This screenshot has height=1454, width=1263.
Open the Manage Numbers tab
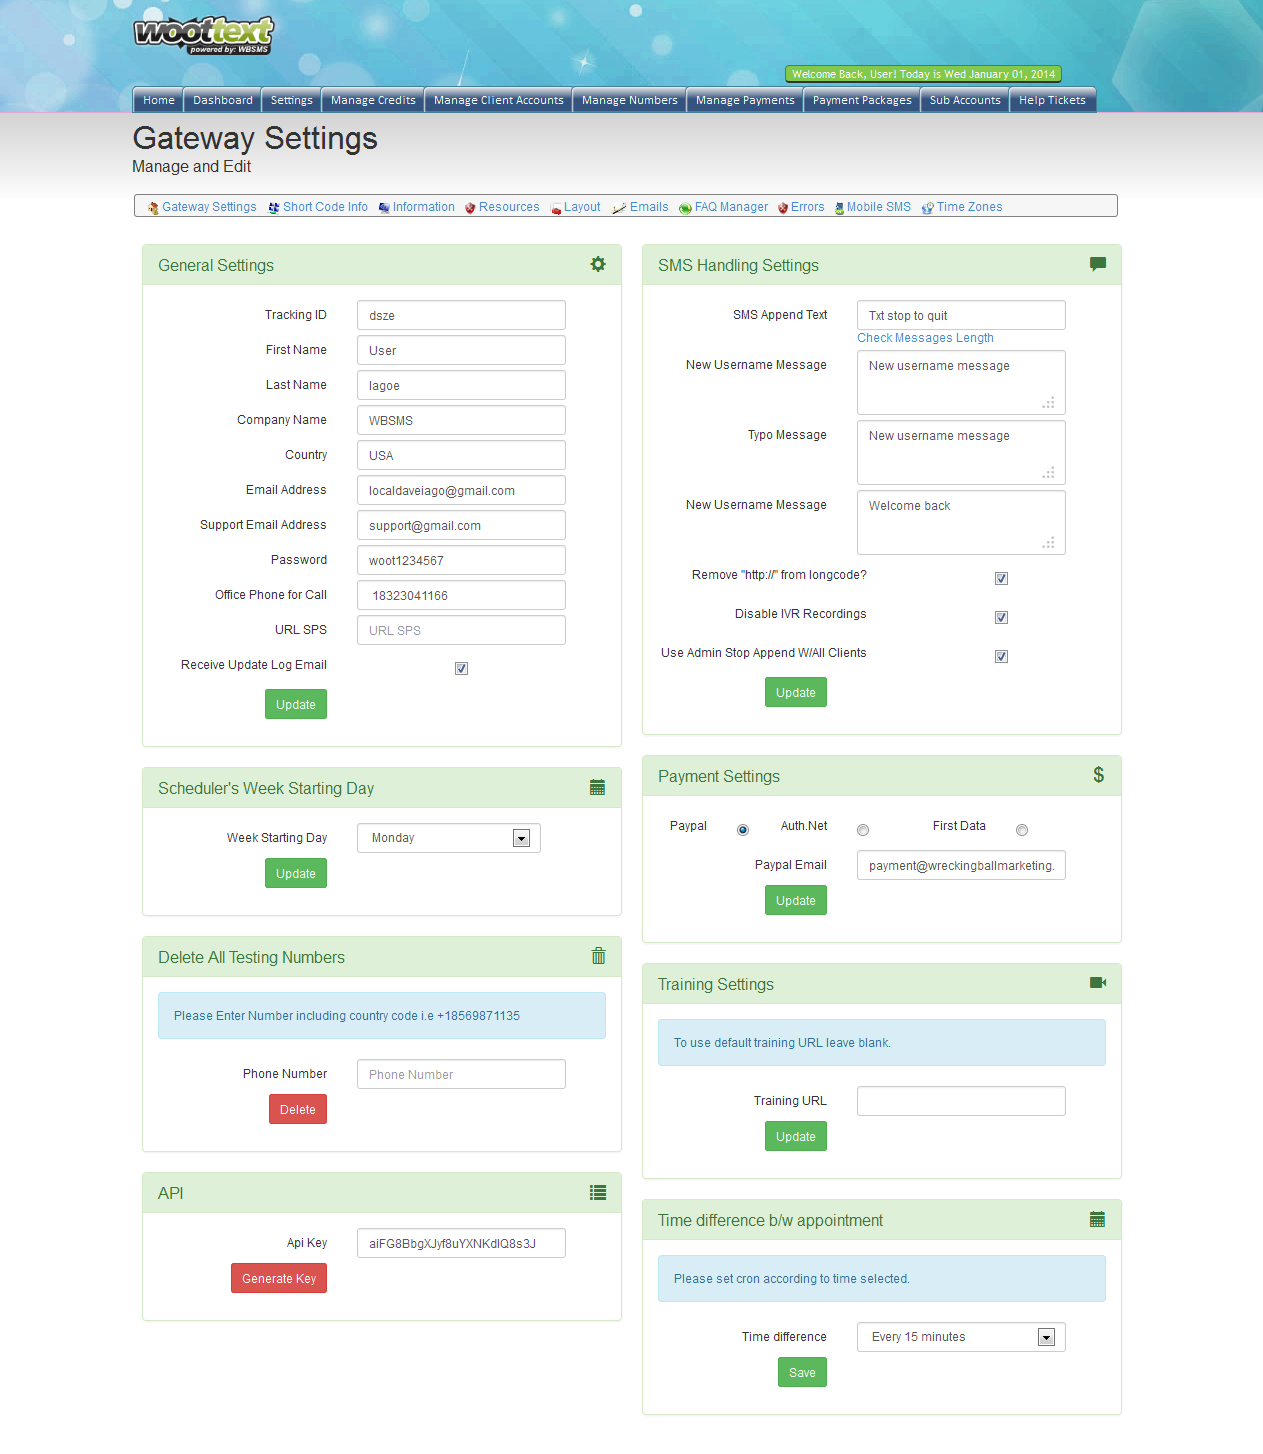pyautogui.click(x=629, y=100)
